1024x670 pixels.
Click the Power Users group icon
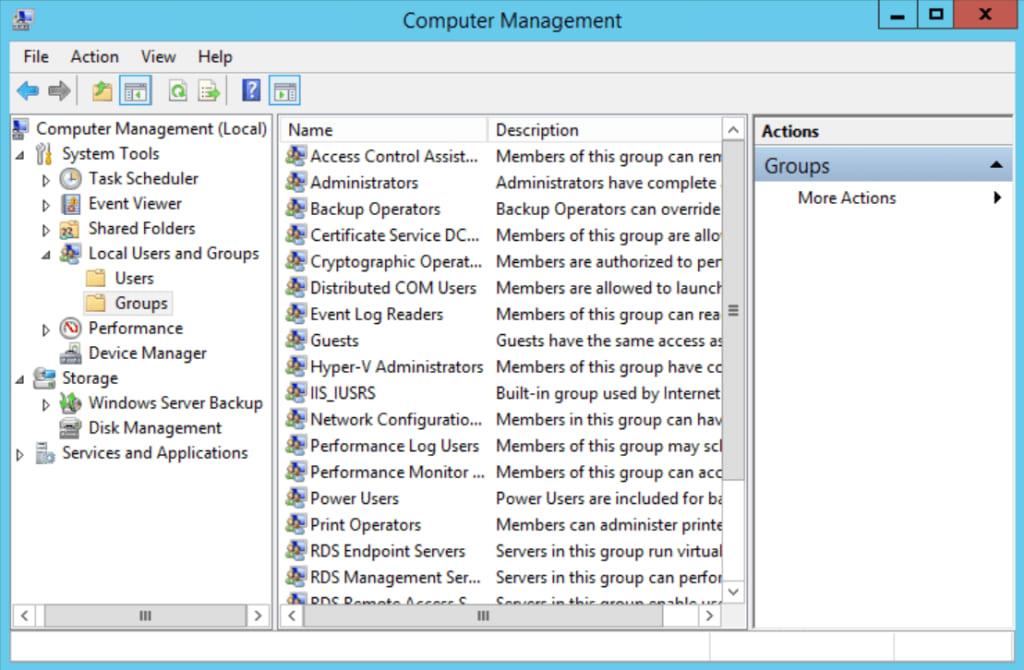[296, 498]
